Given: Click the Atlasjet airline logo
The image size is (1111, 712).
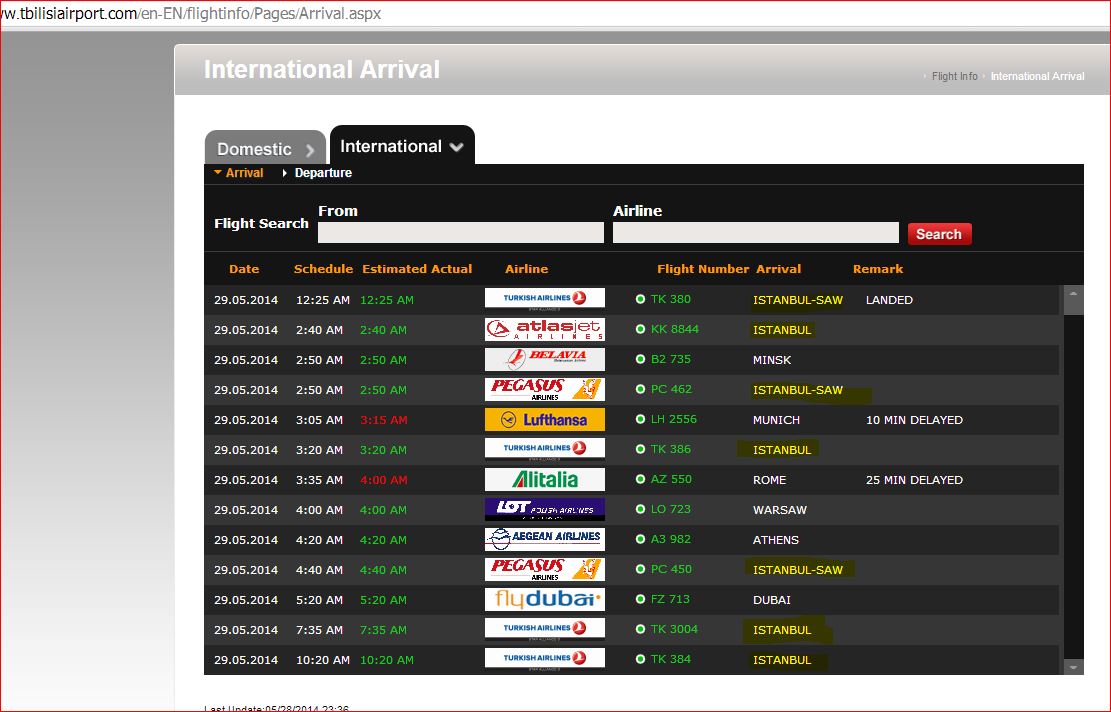Looking at the screenshot, I should click(544, 330).
